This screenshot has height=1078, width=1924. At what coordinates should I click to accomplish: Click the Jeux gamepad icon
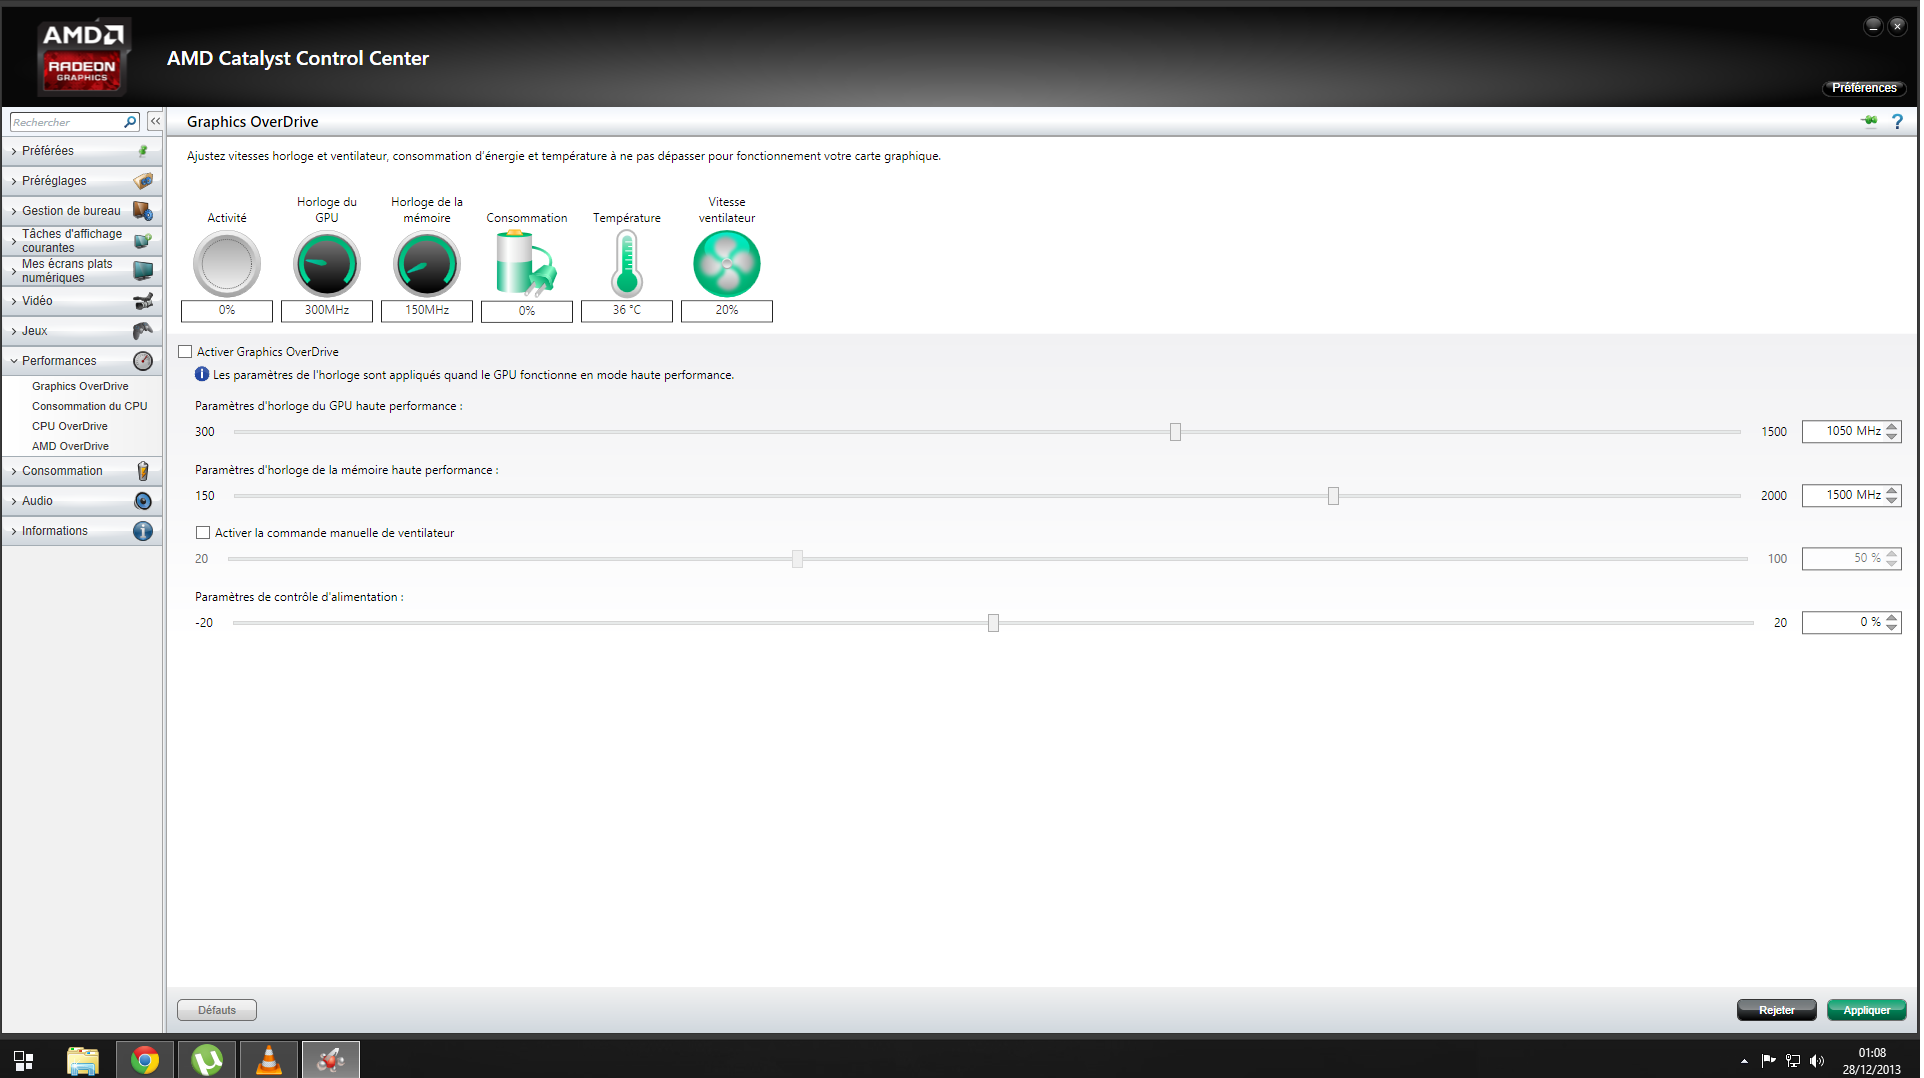point(143,331)
